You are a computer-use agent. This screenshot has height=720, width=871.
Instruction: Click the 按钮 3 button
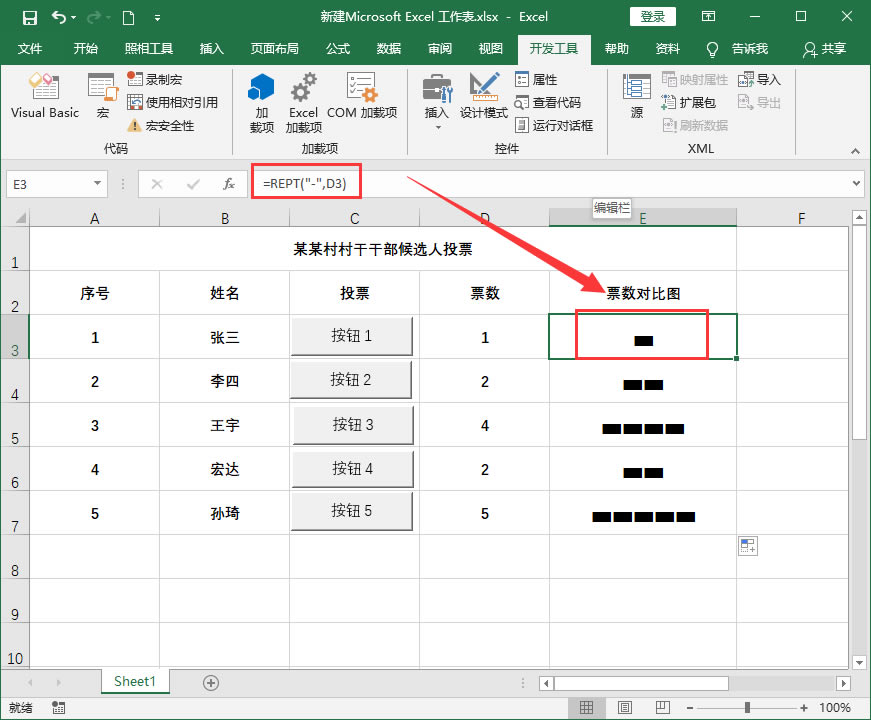point(352,425)
